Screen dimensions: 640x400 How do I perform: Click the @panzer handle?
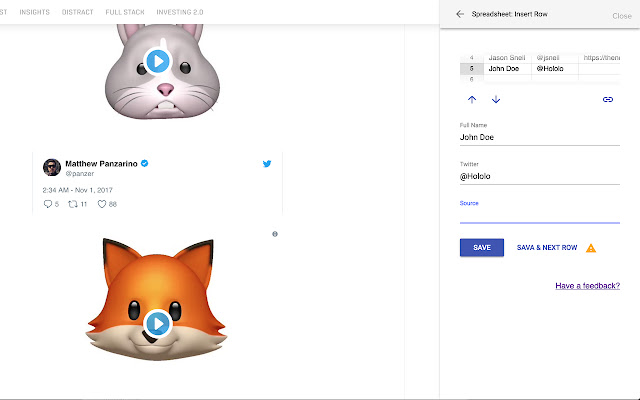tap(80, 173)
